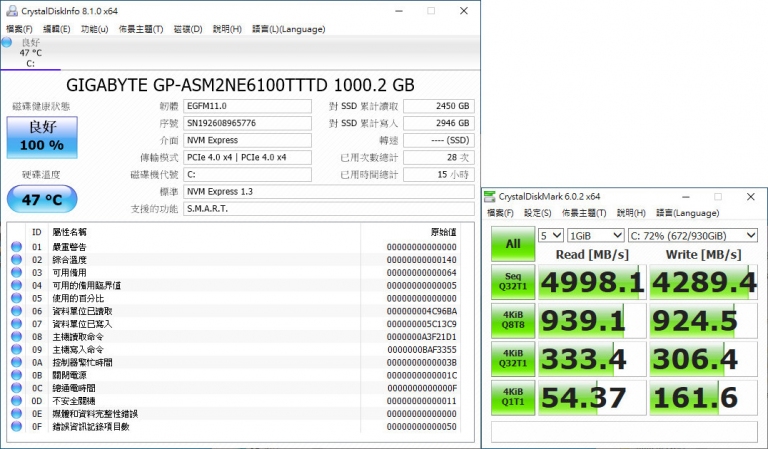Screen dimensions: 768x449
Task: Click the 4KiB Q1T1 write result 161.6
Action: pyautogui.click(x=703, y=398)
